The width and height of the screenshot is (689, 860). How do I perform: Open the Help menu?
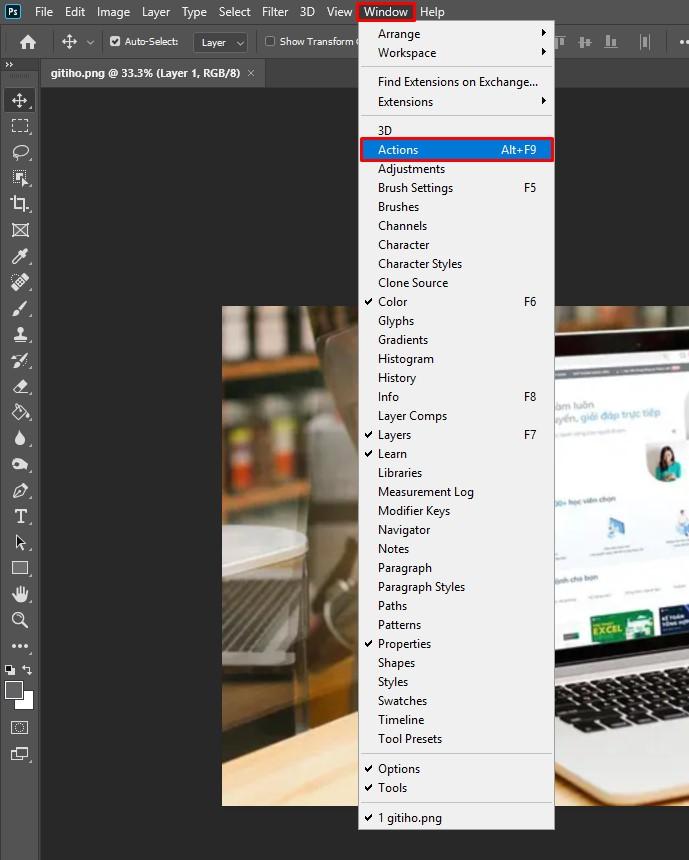pos(432,12)
